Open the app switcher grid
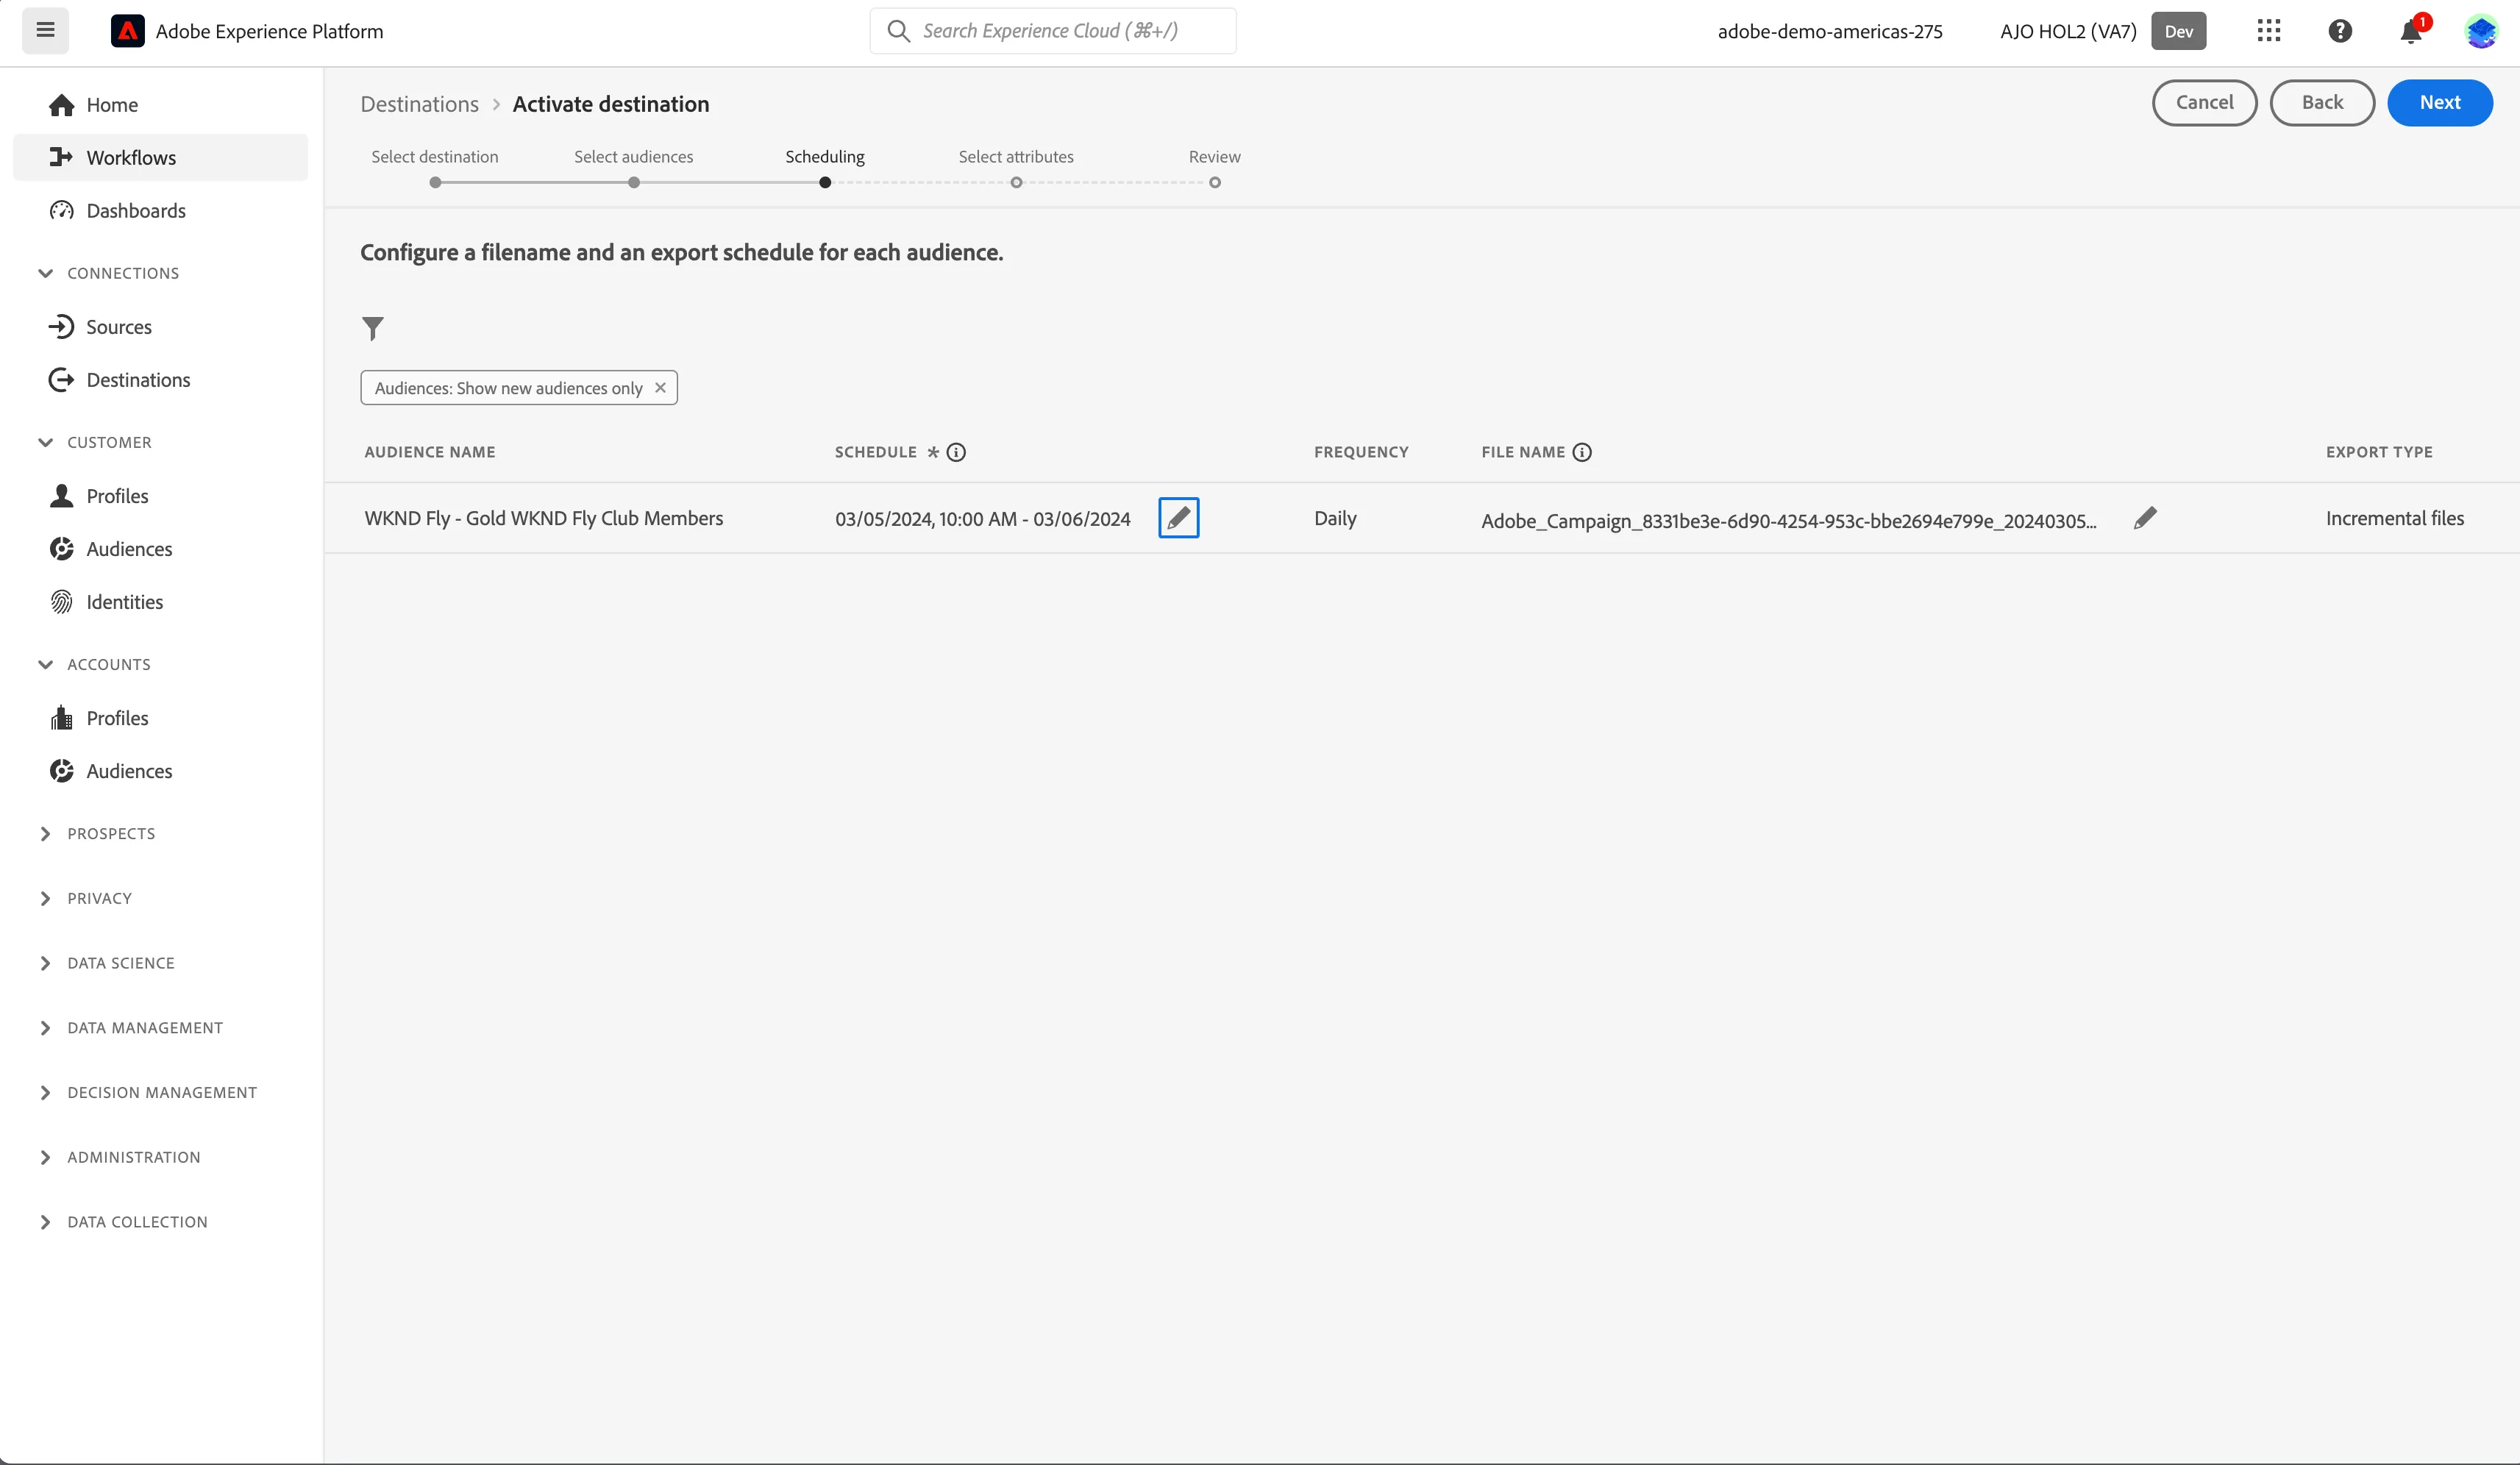 click(2268, 31)
